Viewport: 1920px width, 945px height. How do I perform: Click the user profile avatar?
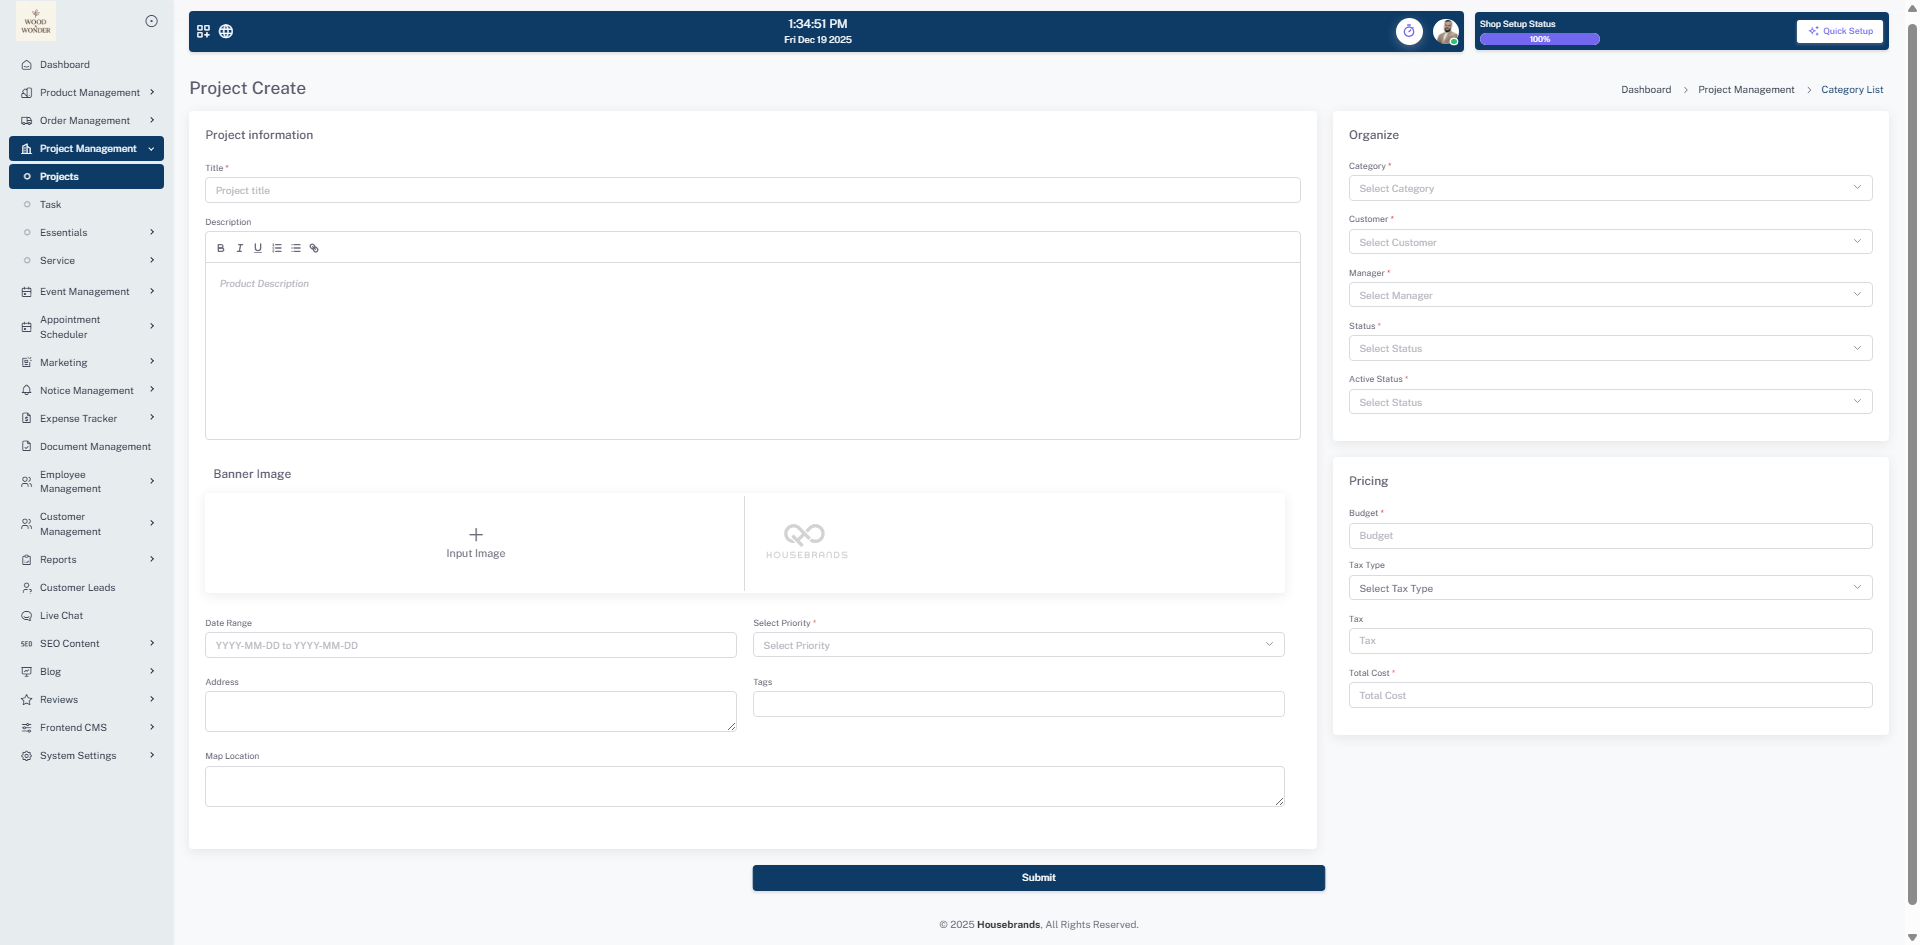point(1445,31)
